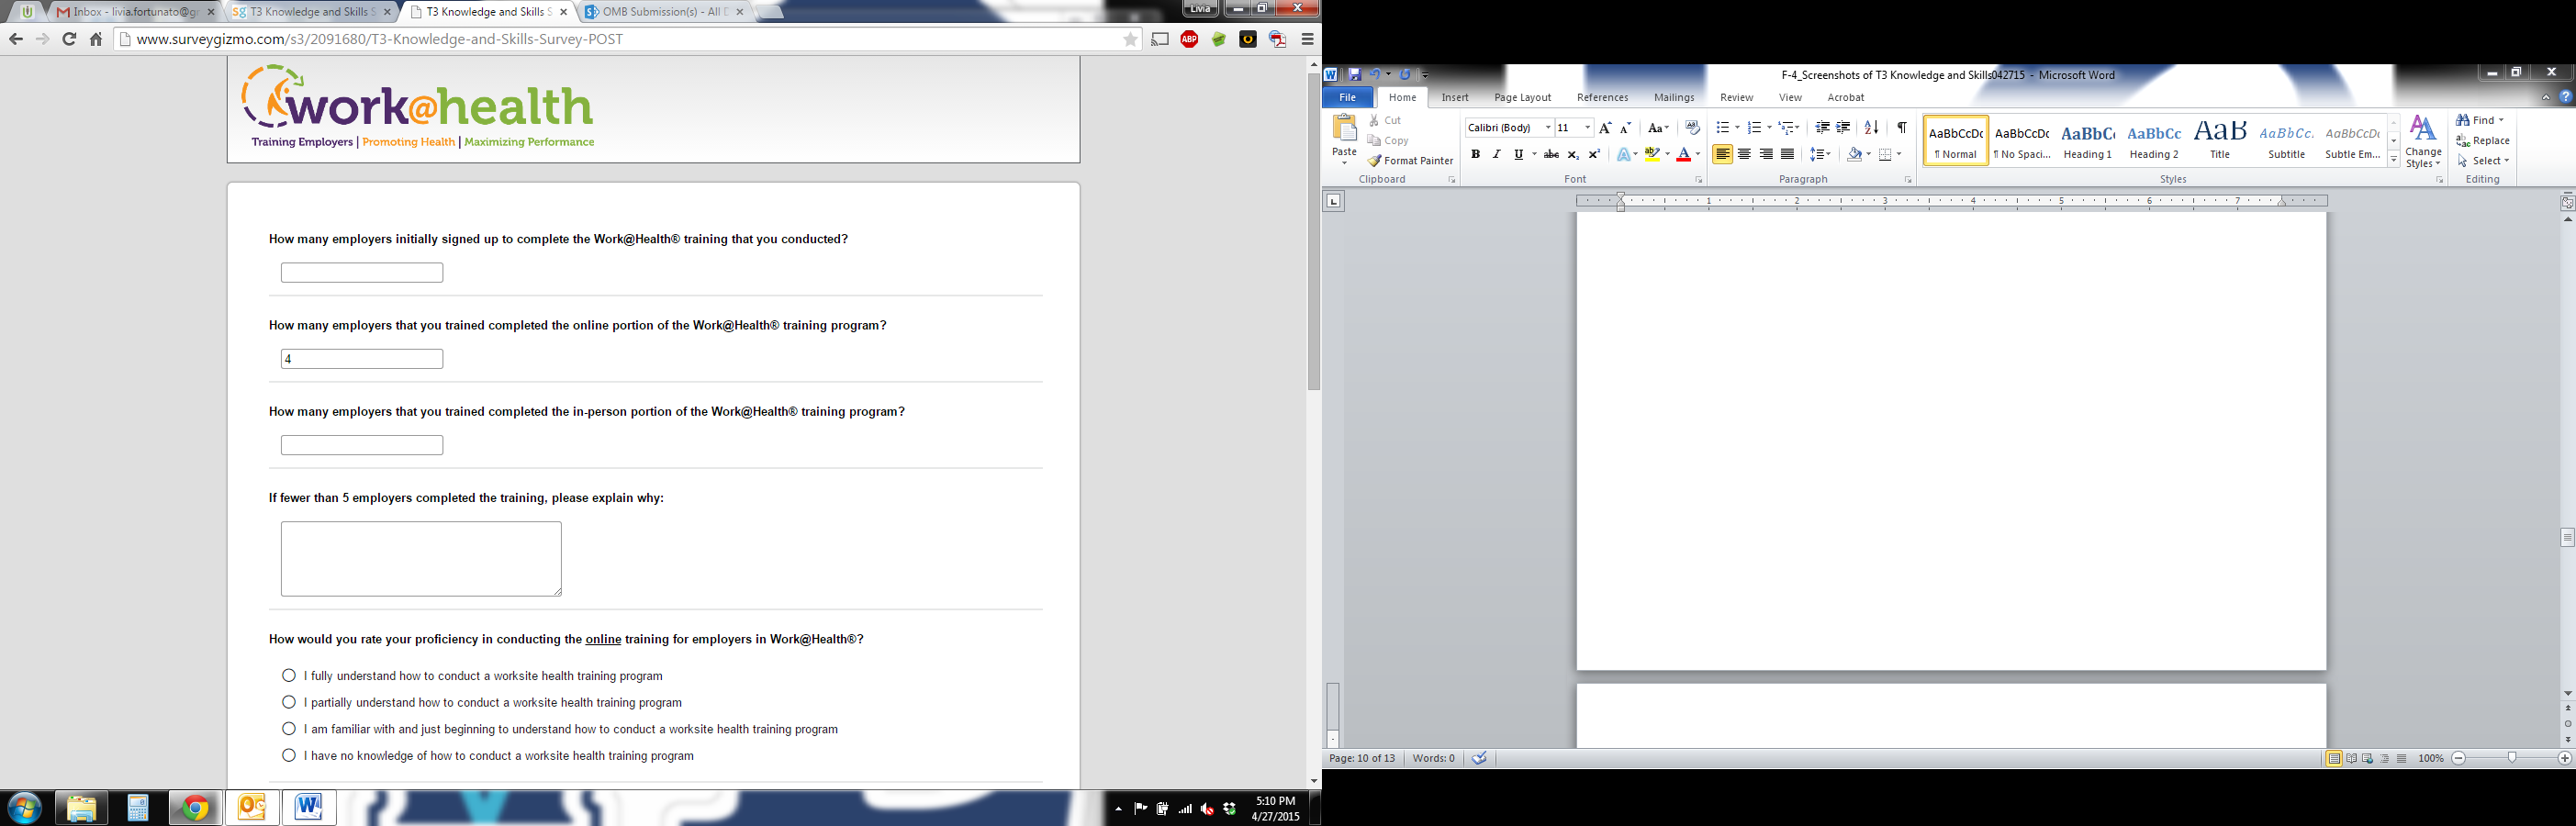Switch to the Mailings tab
Viewport: 2576px width, 826px height.
pyautogui.click(x=1674, y=97)
